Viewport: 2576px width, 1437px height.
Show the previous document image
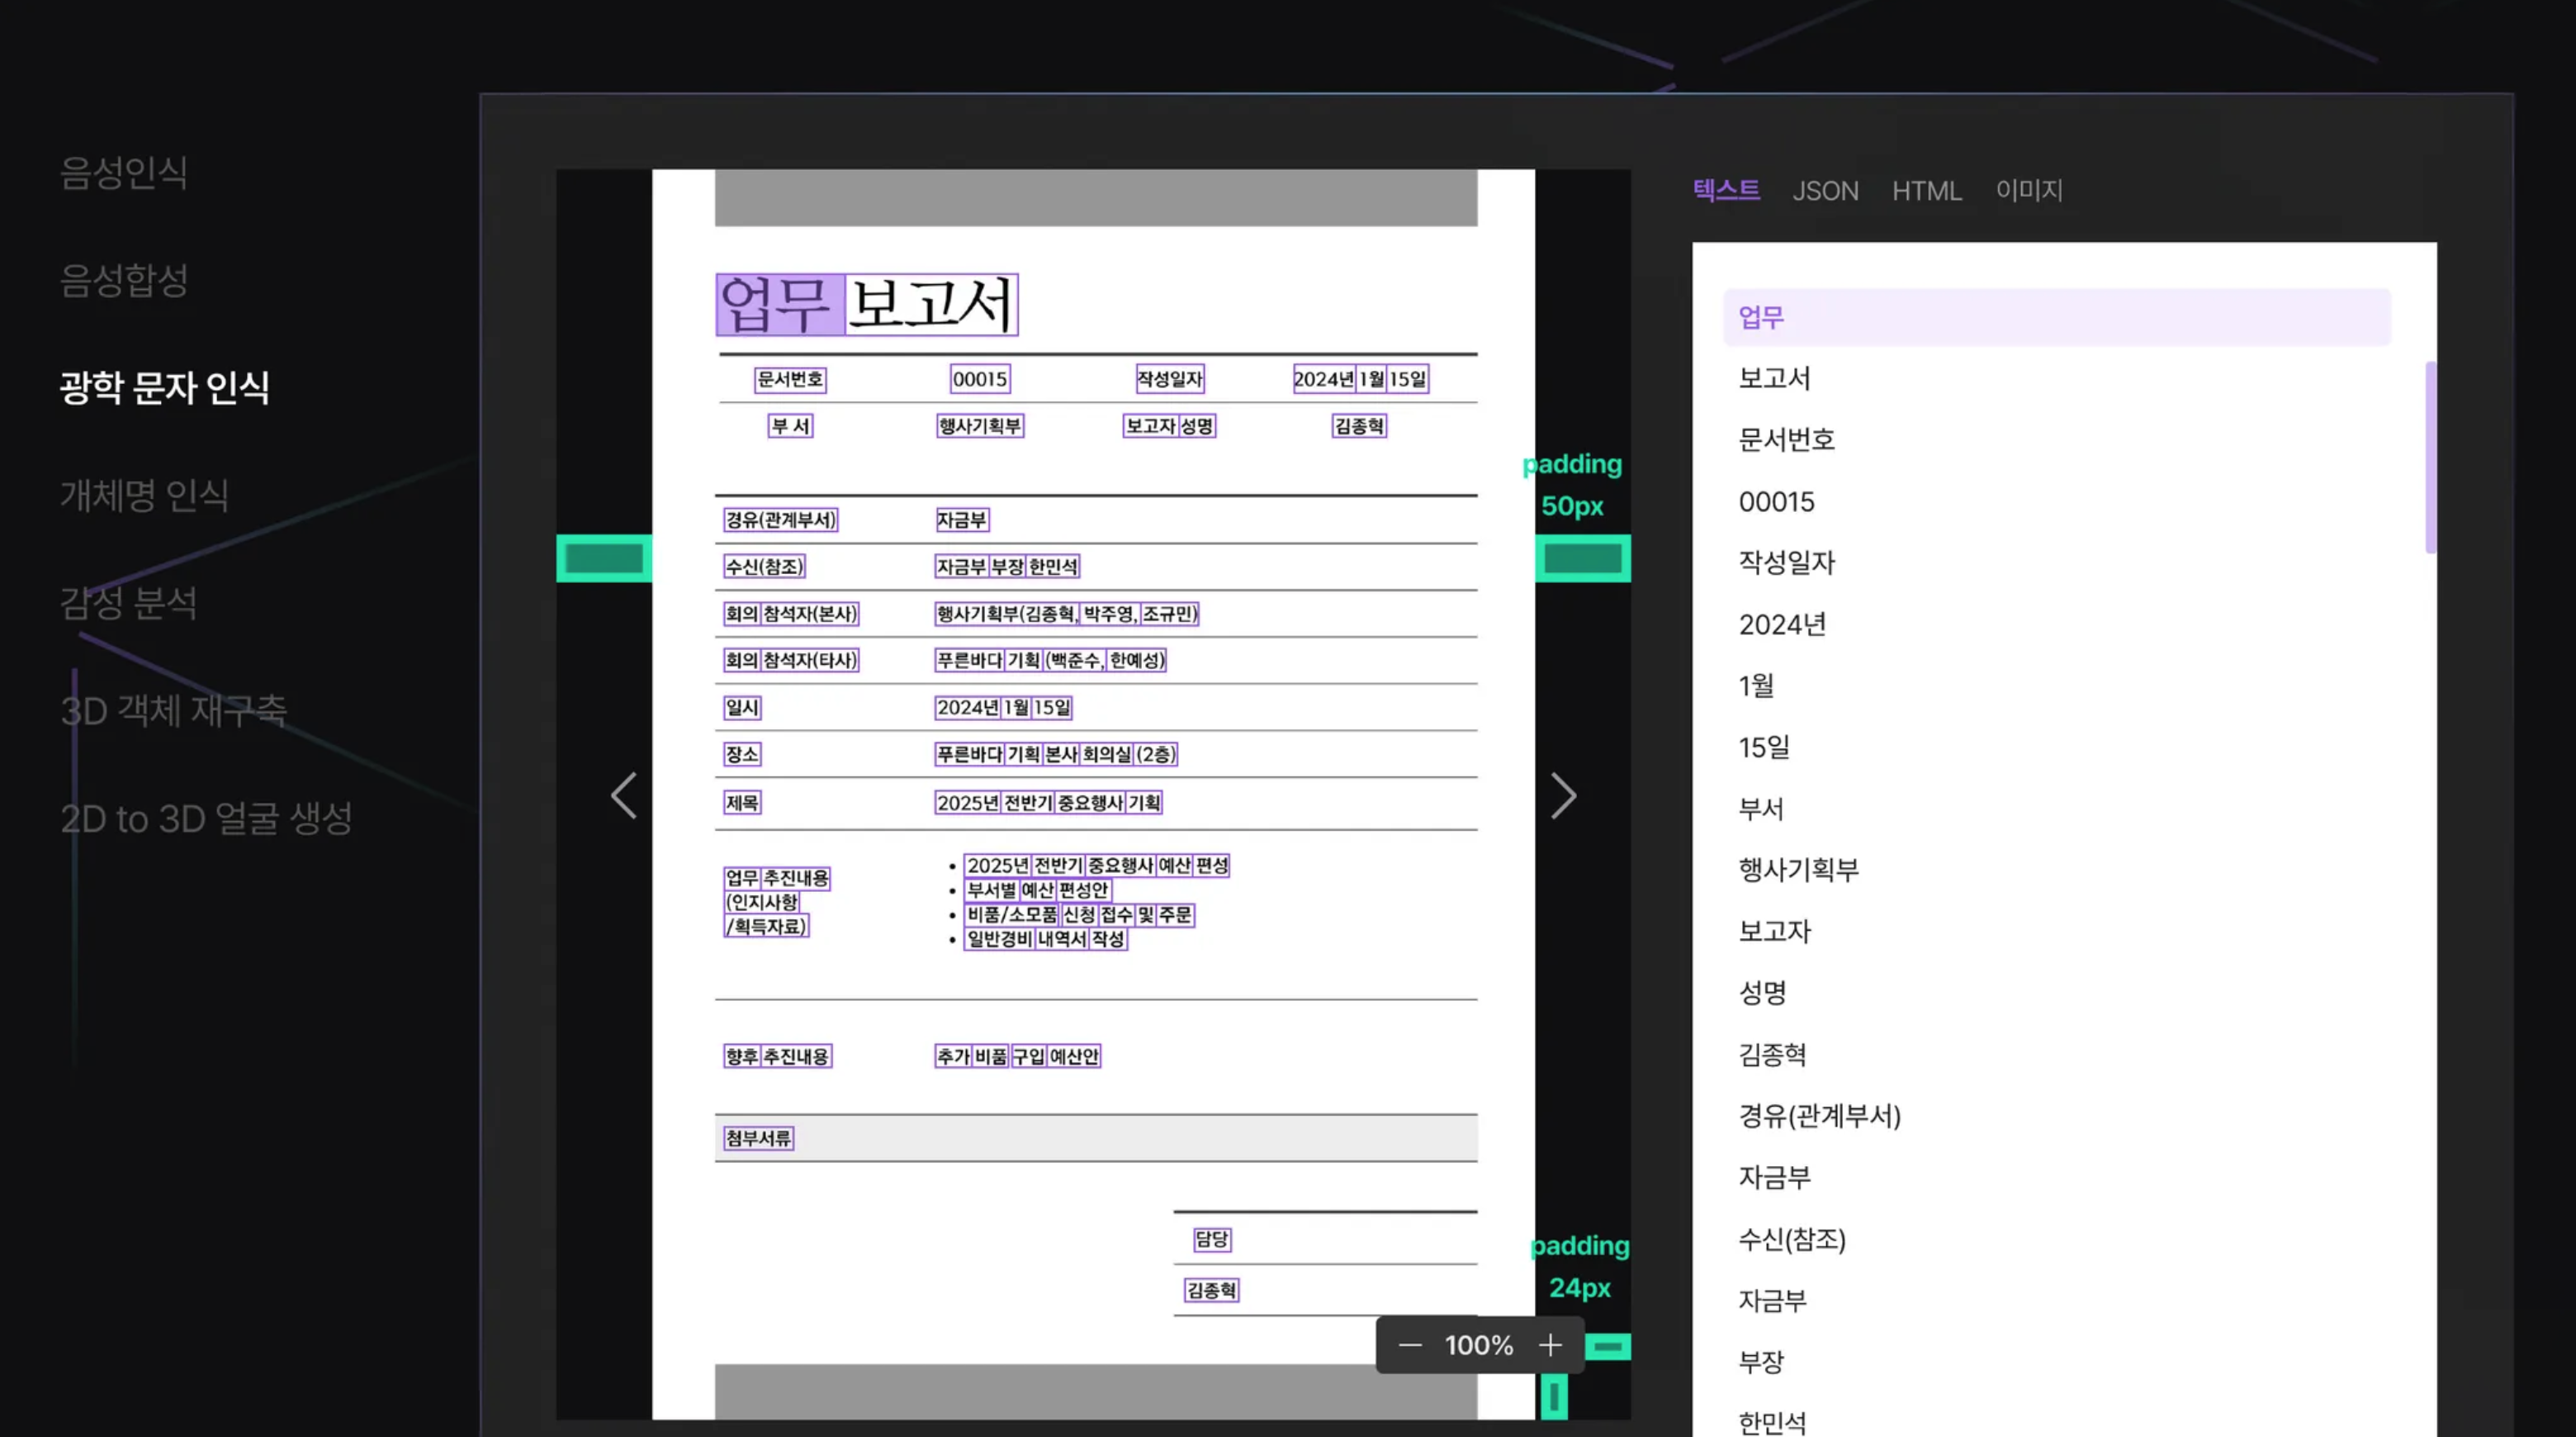click(624, 796)
